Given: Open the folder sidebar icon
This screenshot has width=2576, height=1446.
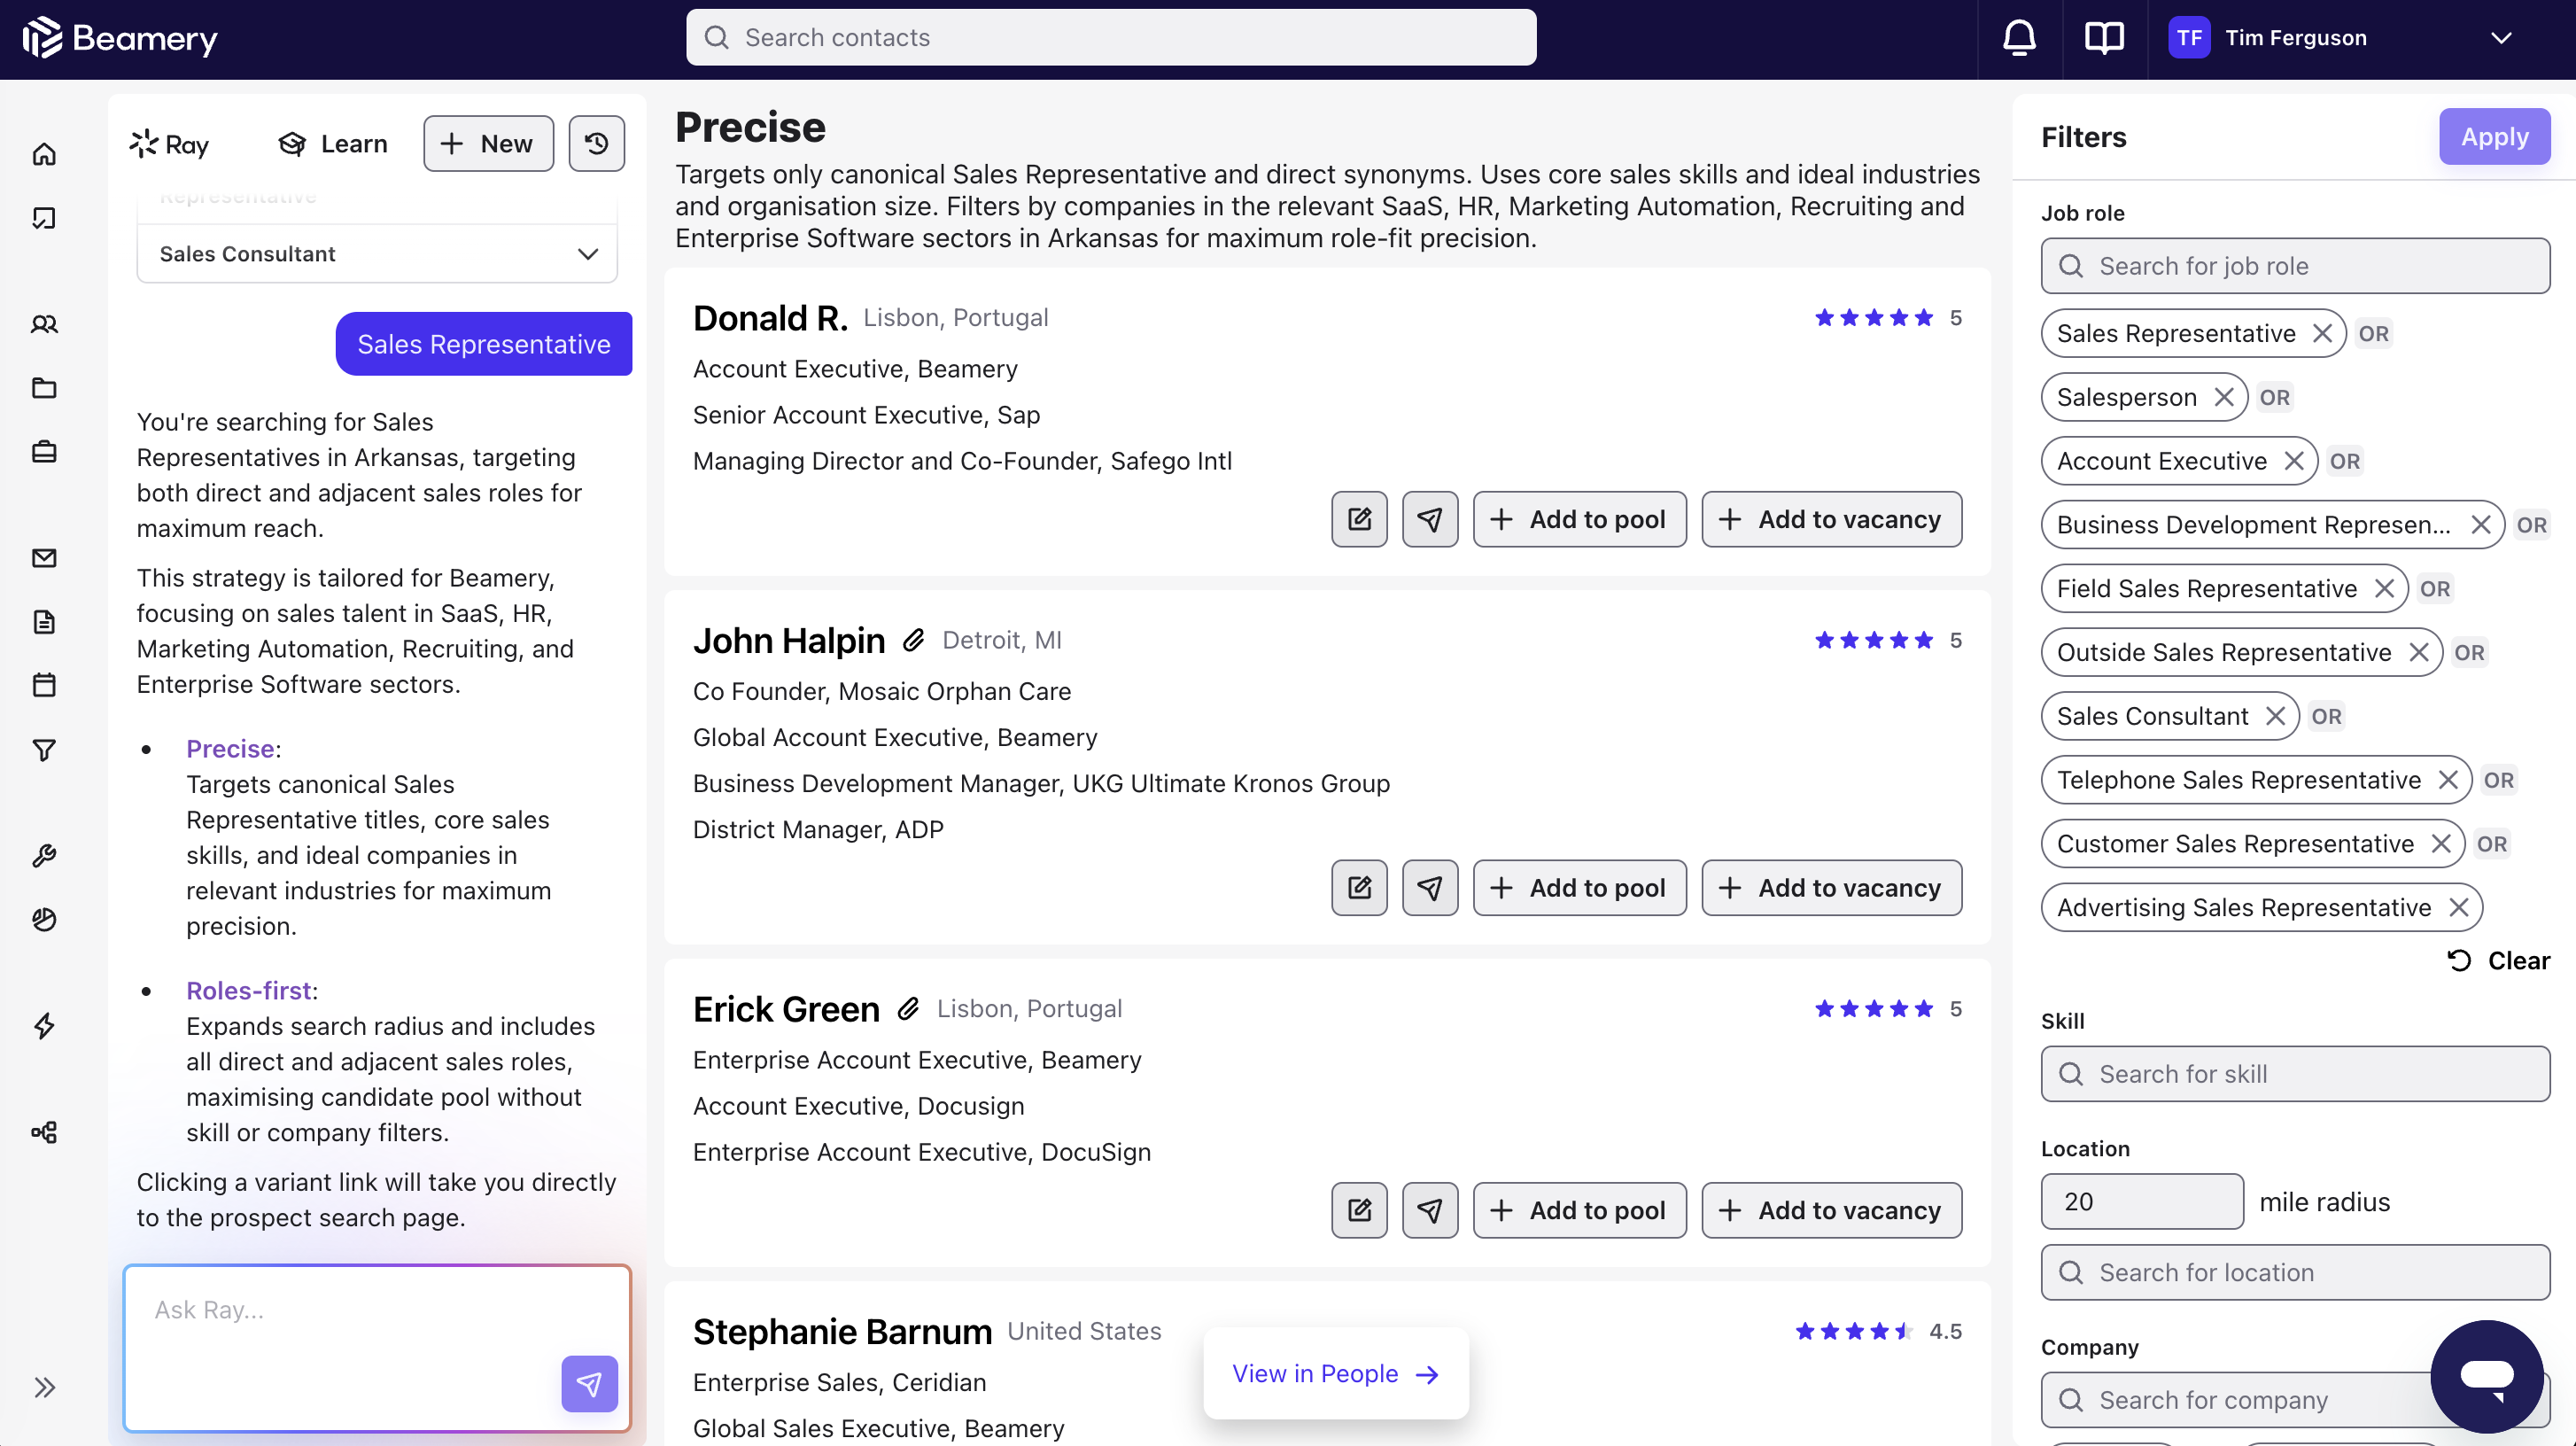Looking at the screenshot, I should [x=44, y=388].
